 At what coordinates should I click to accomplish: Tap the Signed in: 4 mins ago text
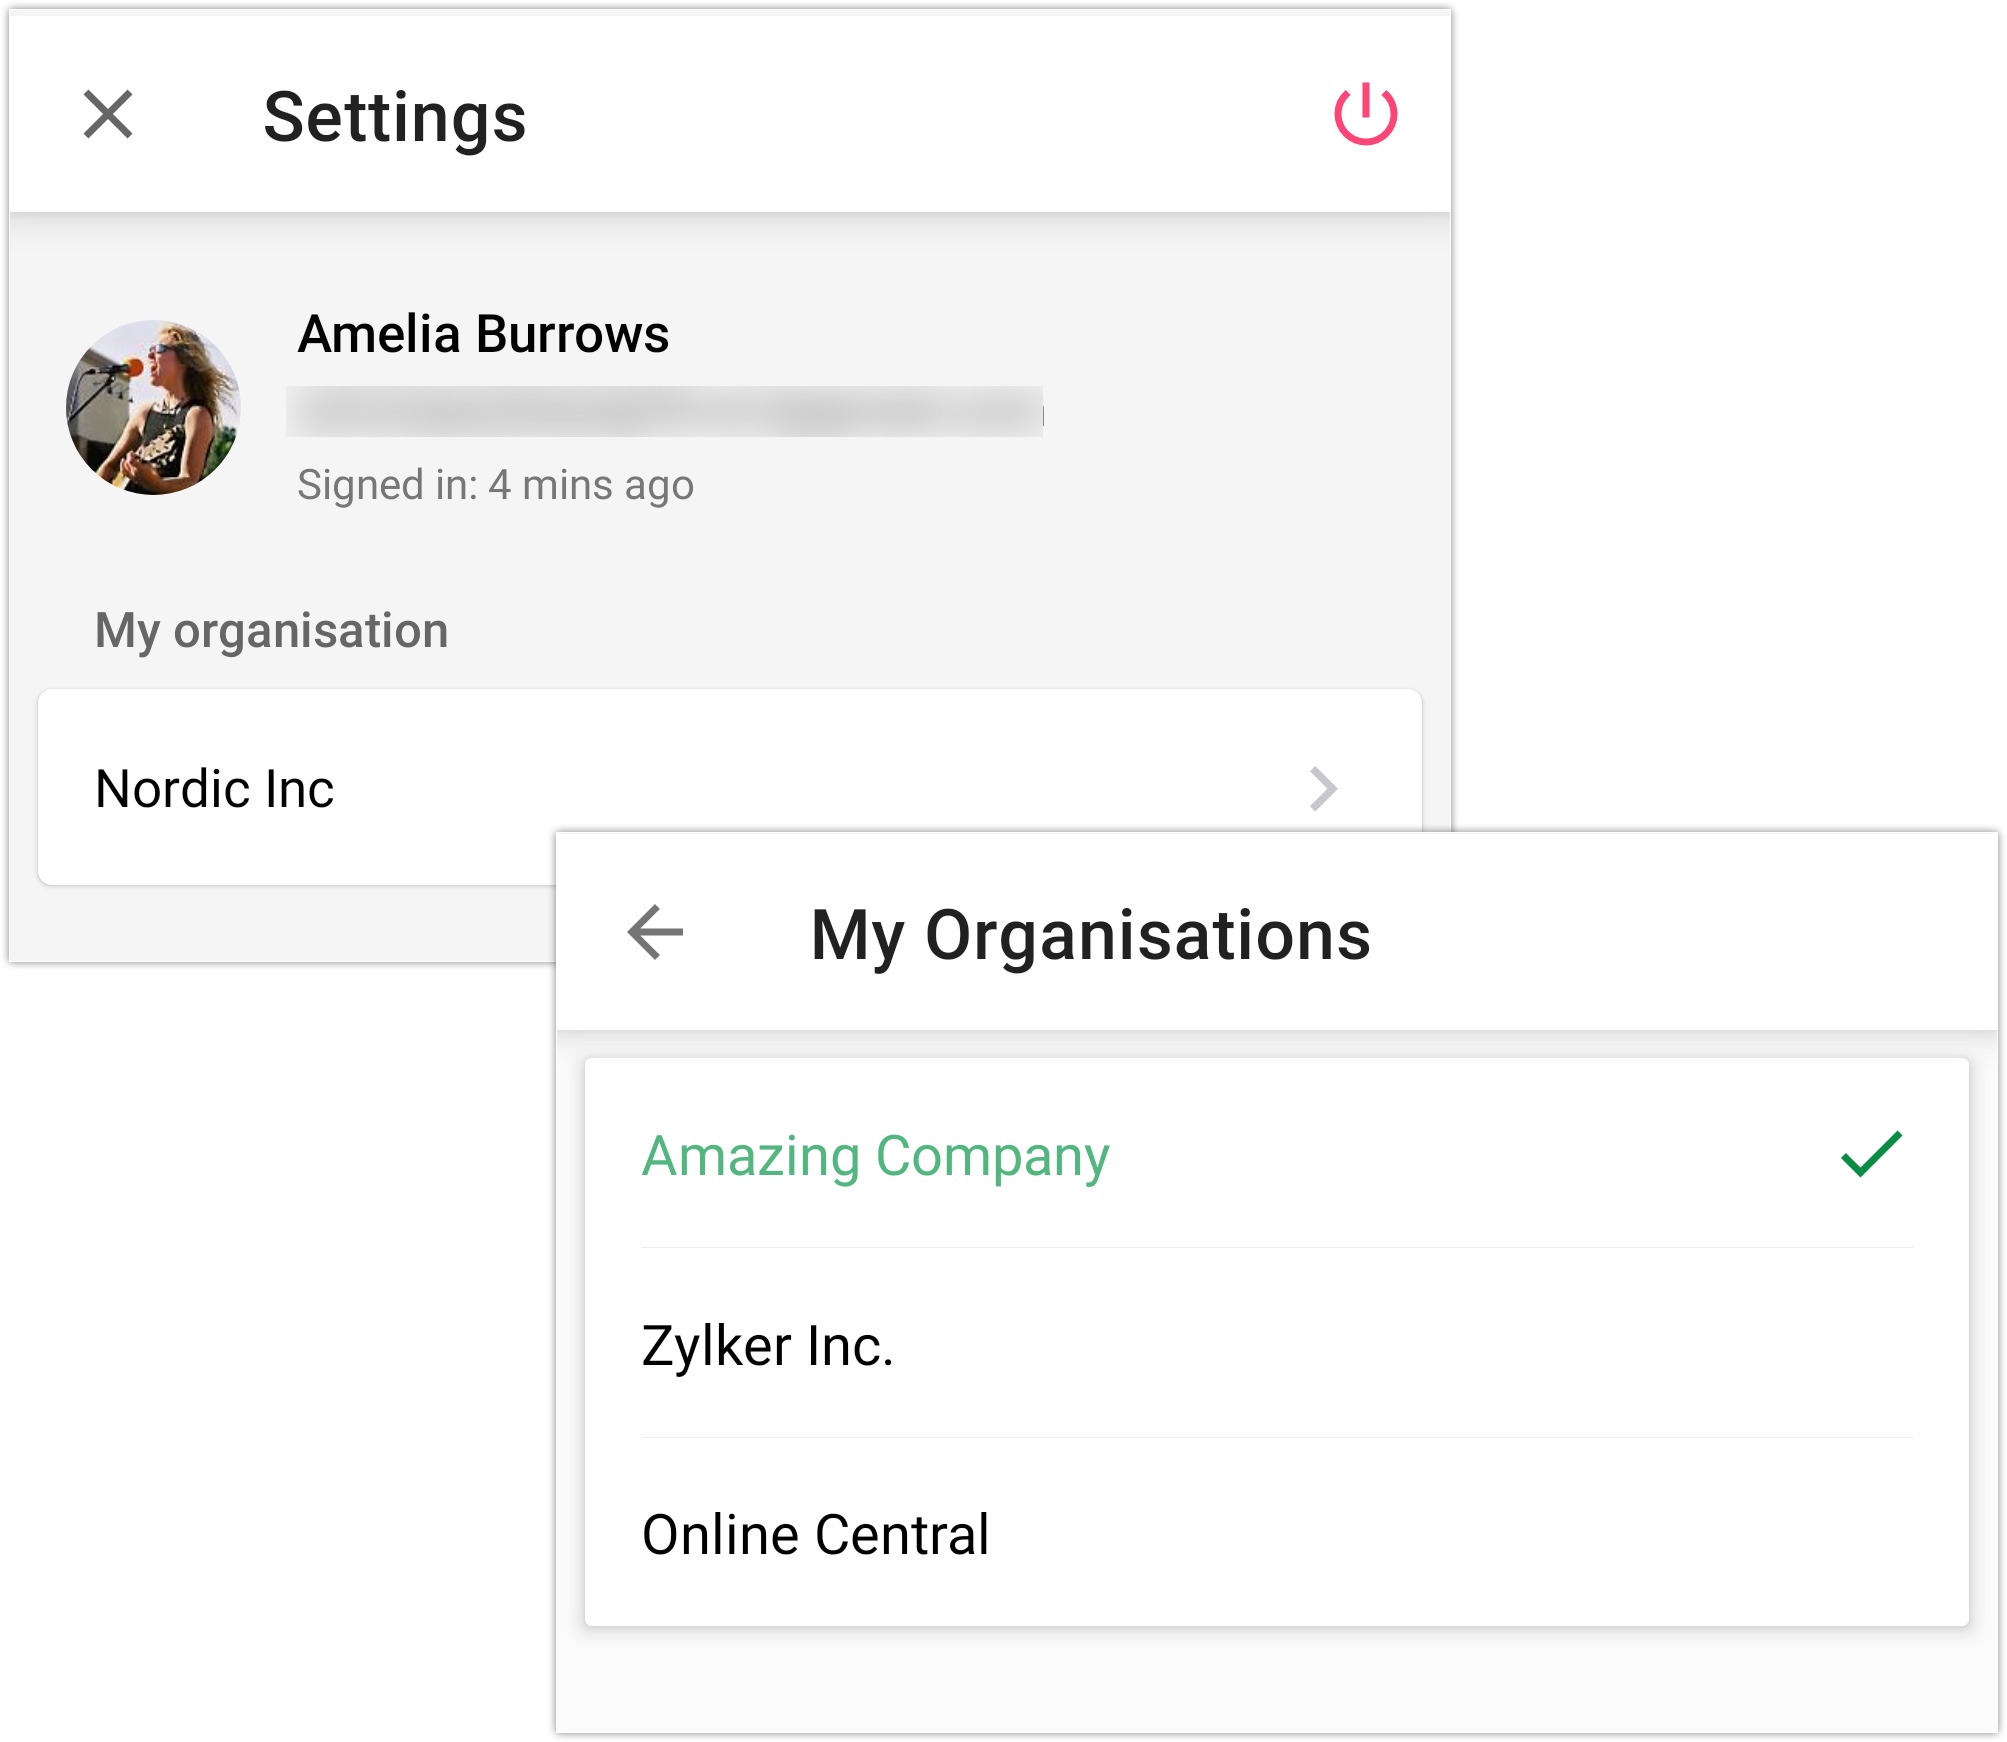click(495, 485)
